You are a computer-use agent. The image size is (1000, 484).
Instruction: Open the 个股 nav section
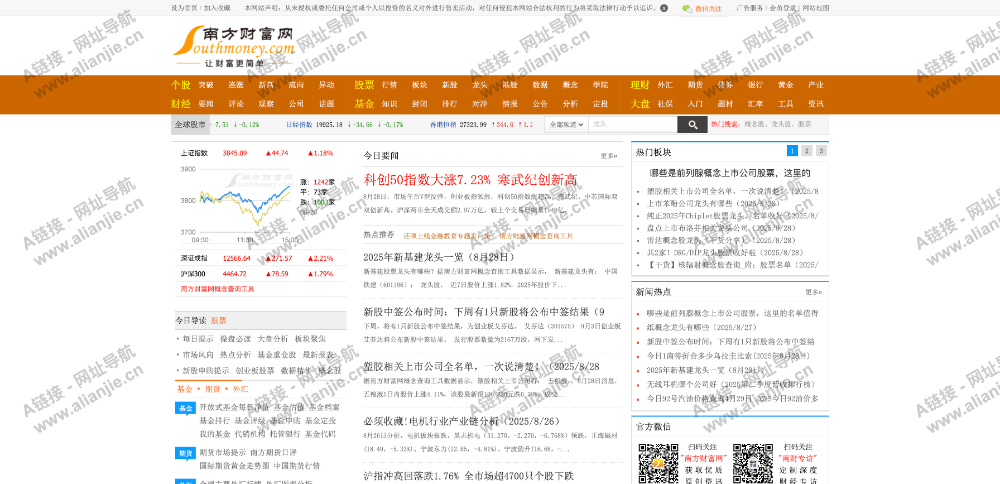[x=180, y=85]
